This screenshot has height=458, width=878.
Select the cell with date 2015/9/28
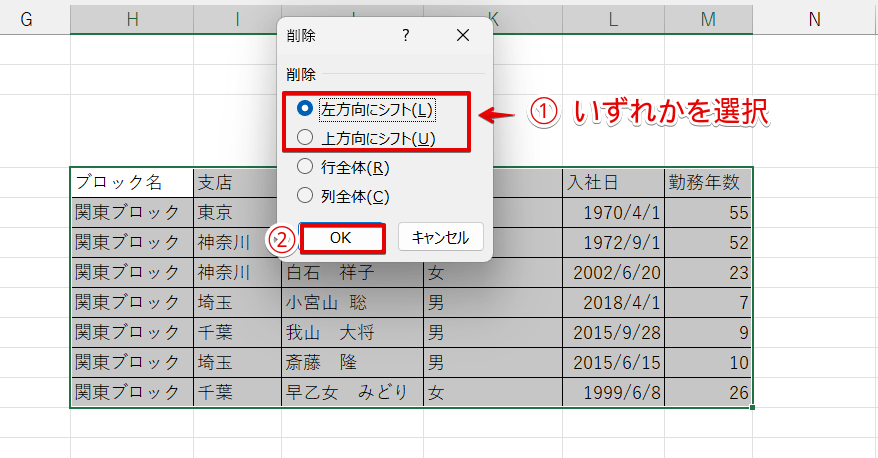click(x=613, y=333)
